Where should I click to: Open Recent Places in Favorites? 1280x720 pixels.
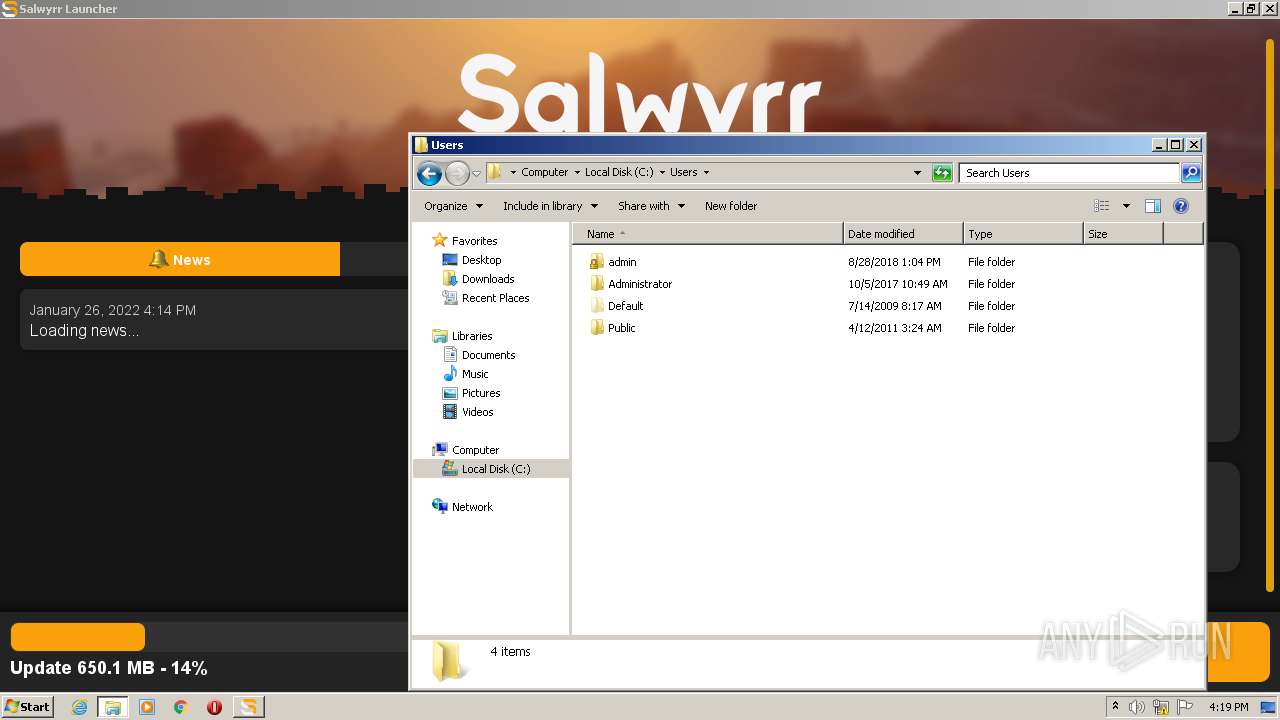(x=495, y=298)
